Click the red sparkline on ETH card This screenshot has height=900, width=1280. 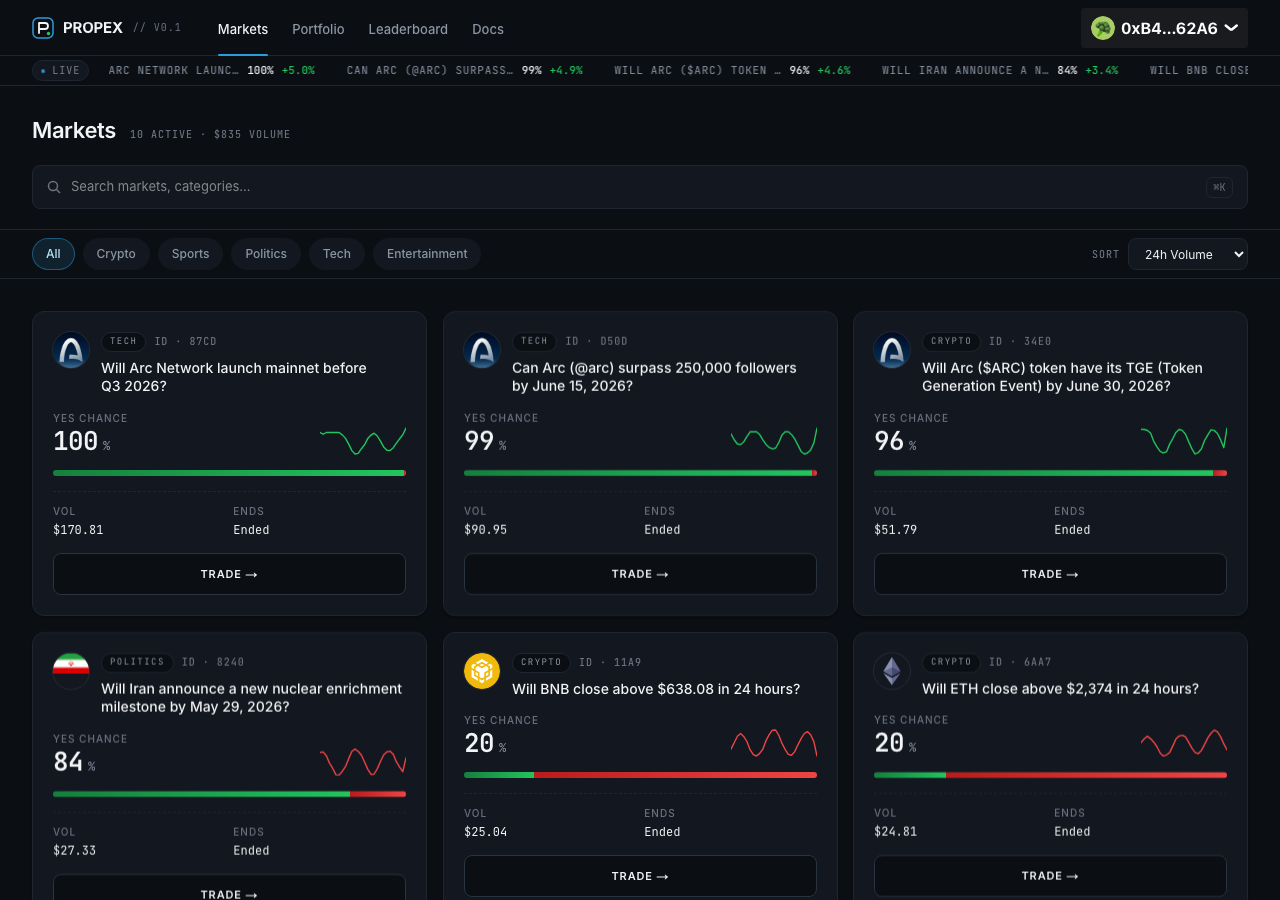1184,743
